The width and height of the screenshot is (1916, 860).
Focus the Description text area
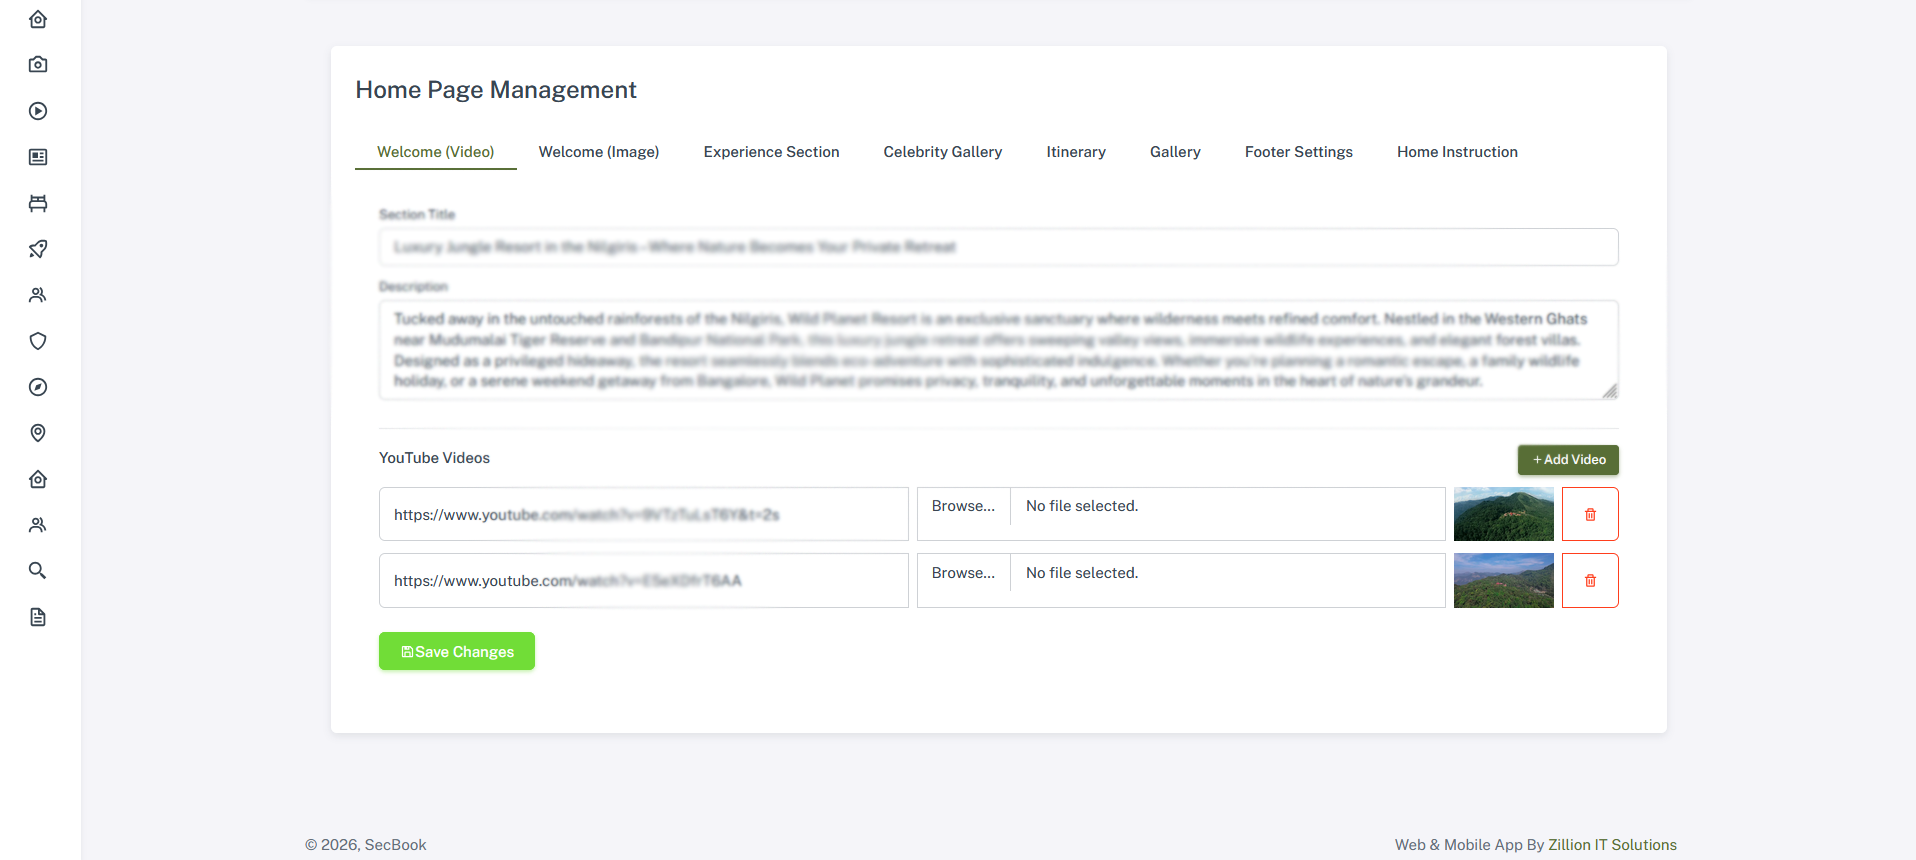[x=998, y=350]
